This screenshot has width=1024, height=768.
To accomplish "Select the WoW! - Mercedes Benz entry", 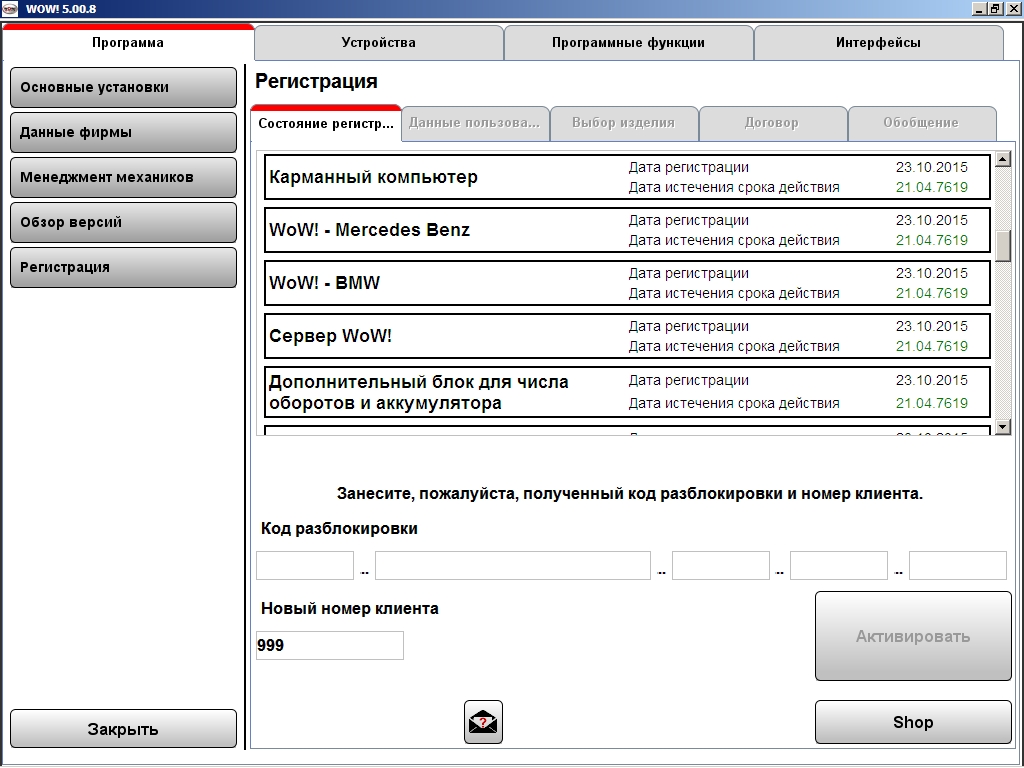I will click(x=628, y=230).
